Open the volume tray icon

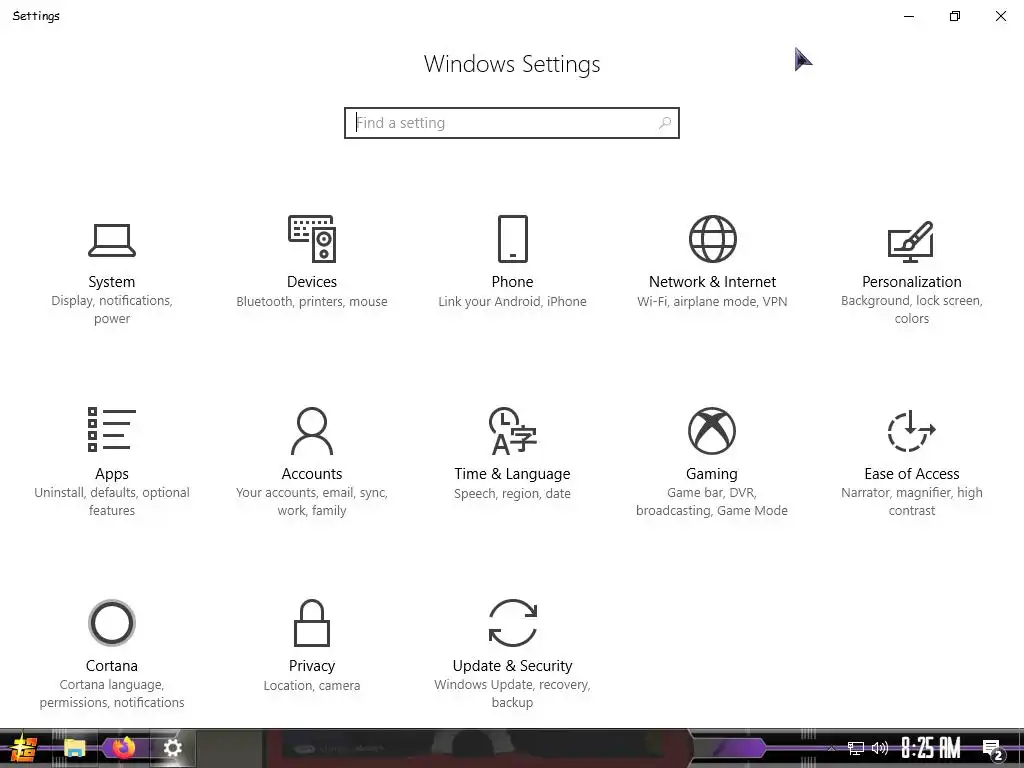880,748
